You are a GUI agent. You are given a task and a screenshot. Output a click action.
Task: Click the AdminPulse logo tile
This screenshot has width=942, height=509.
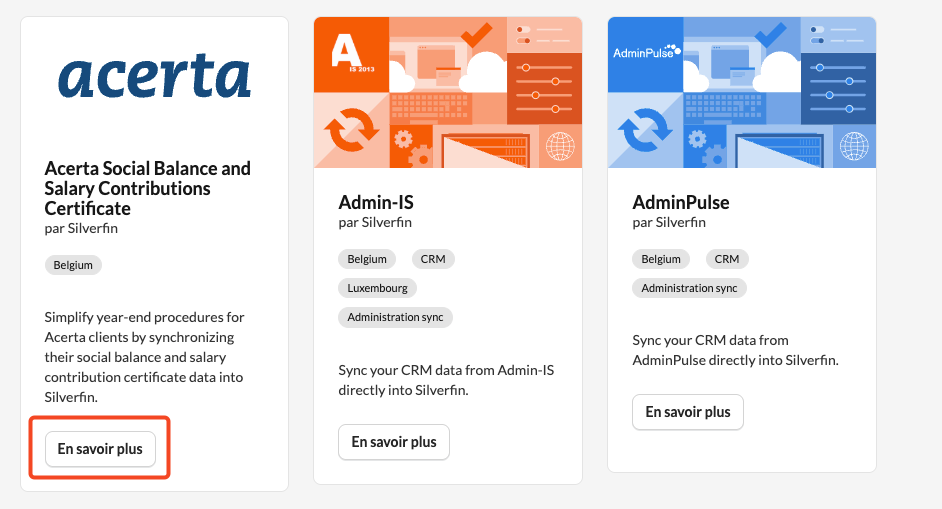645,55
